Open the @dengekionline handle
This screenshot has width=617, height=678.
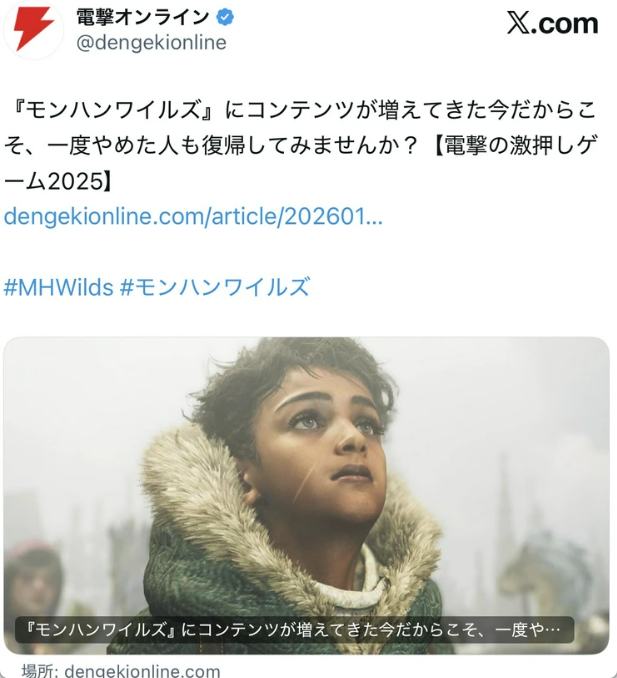[x=151, y=42]
